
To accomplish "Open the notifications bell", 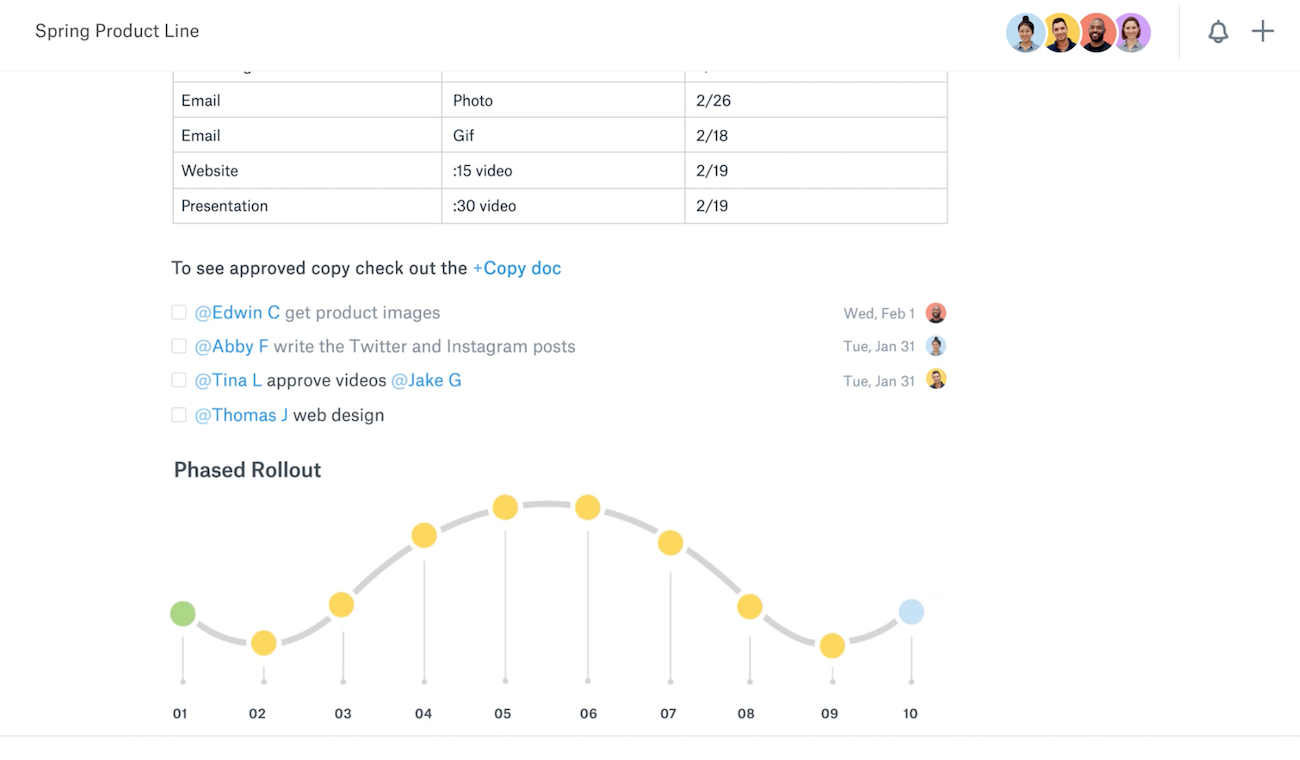I will tap(1217, 32).
